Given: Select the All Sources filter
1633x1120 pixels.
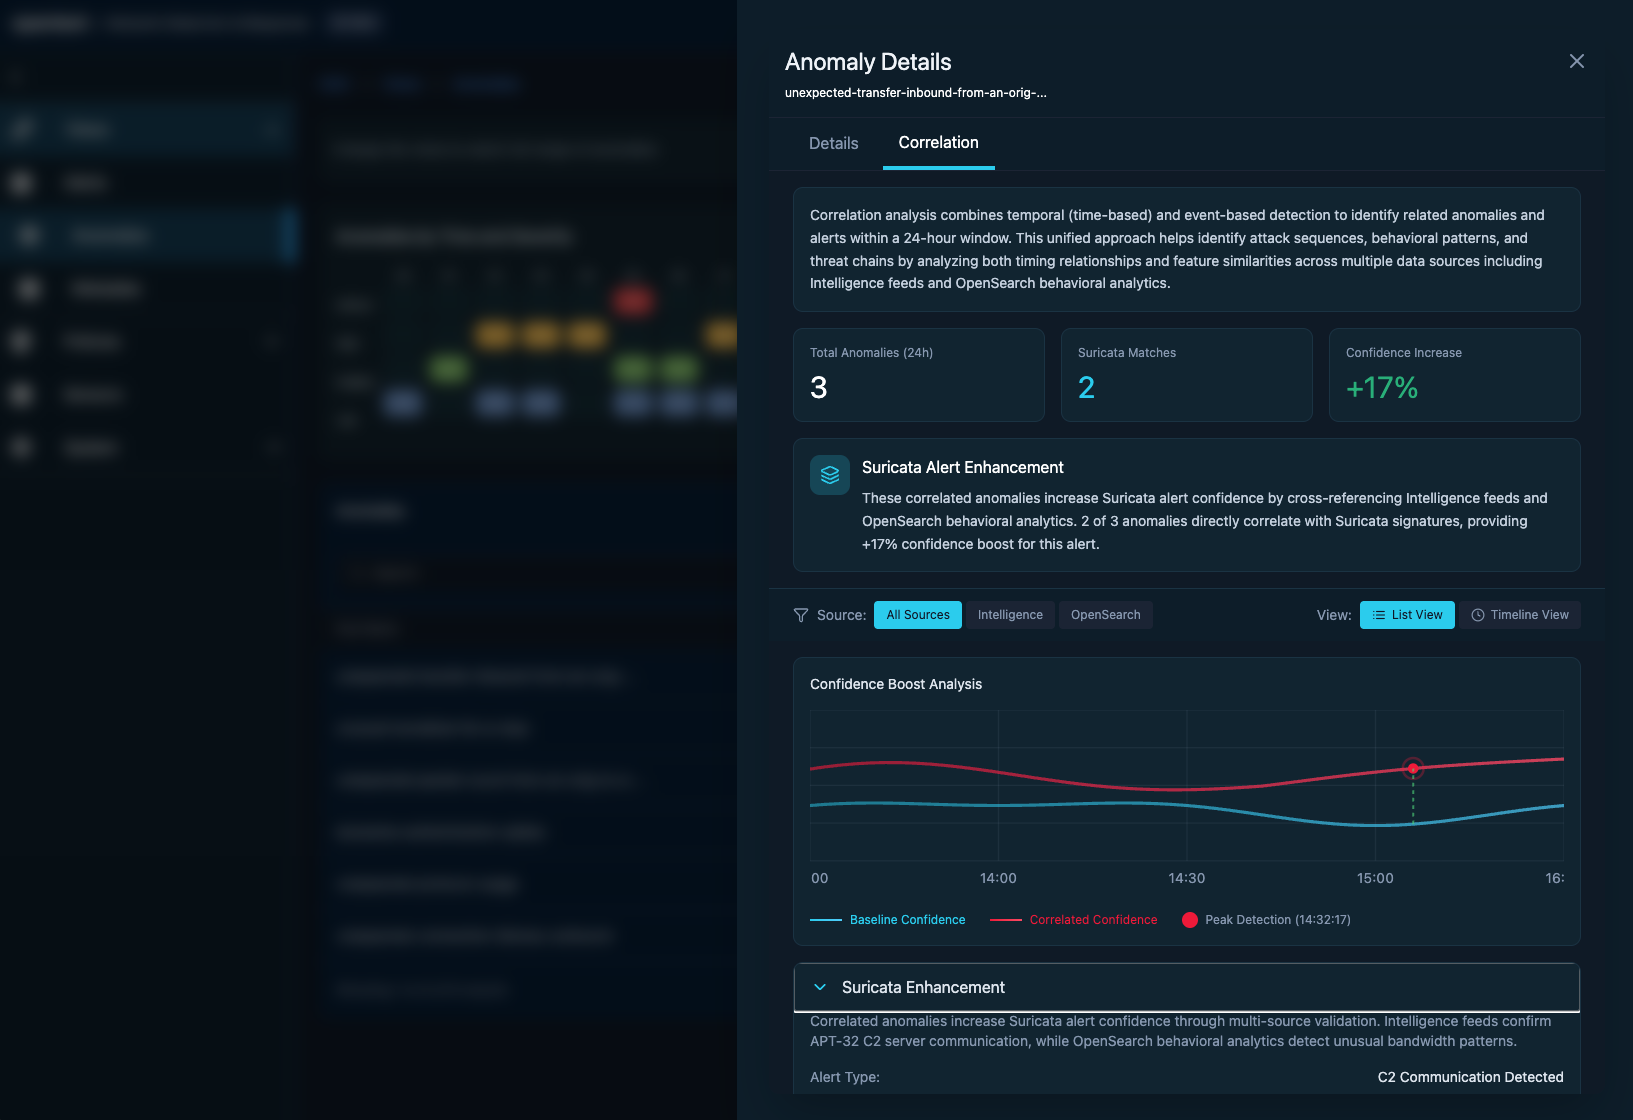Looking at the screenshot, I should (x=917, y=615).
